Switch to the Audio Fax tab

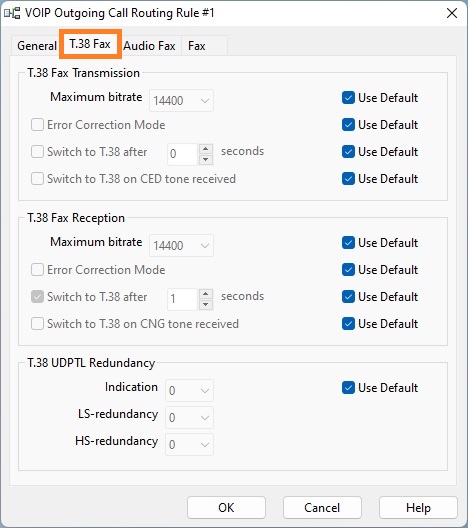coord(149,46)
